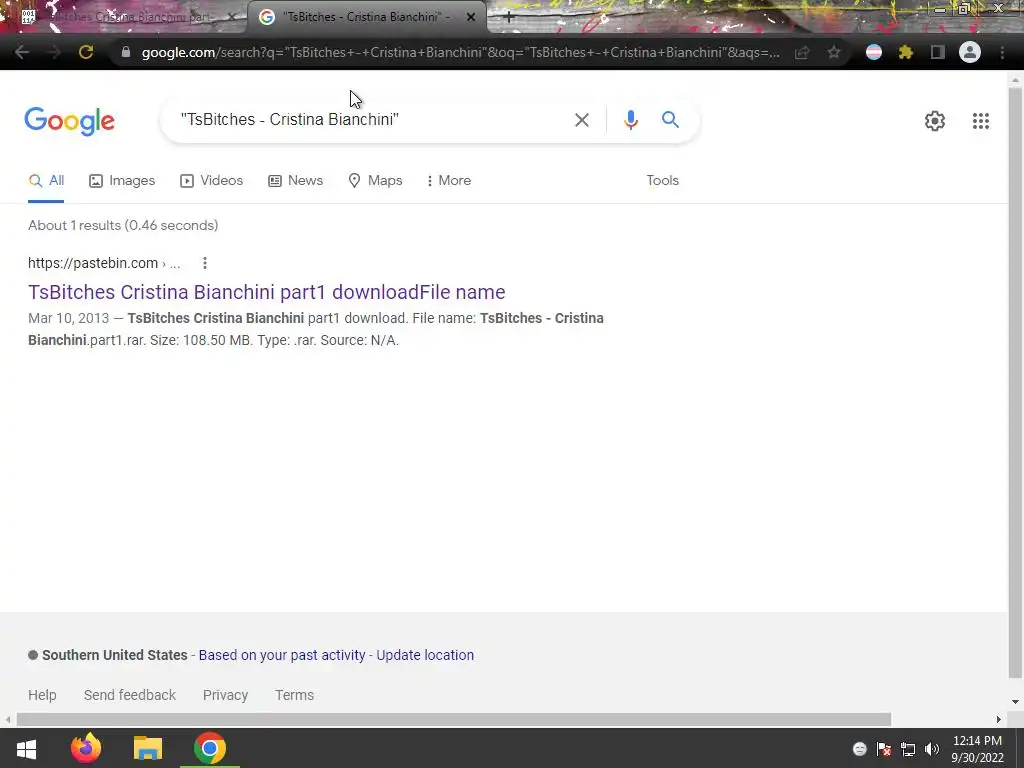Viewport: 1024px width, 768px height.
Task: Expand the More search categories dropdown
Action: (x=449, y=181)
